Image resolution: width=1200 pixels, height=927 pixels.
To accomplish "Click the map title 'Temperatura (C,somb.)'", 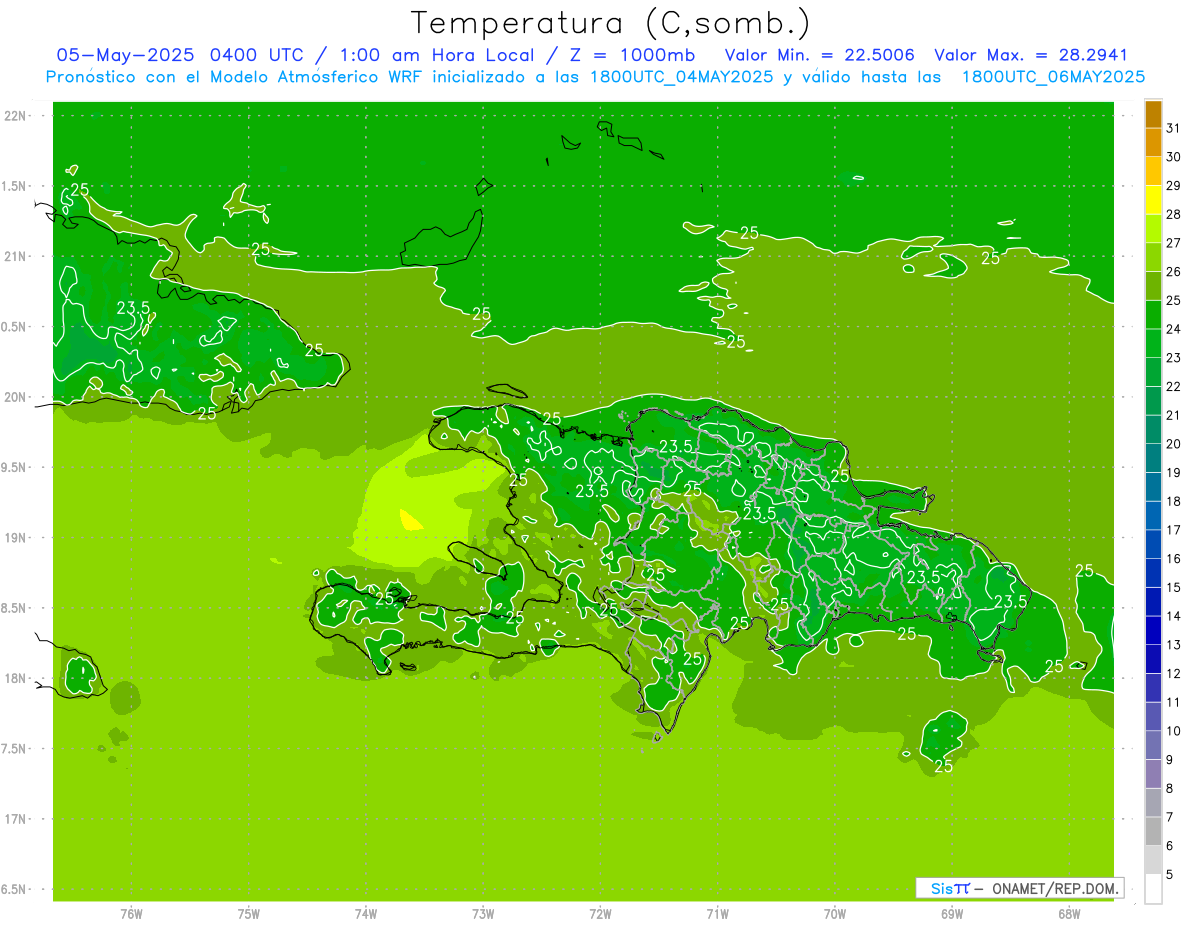I will [x=610, y=23].
